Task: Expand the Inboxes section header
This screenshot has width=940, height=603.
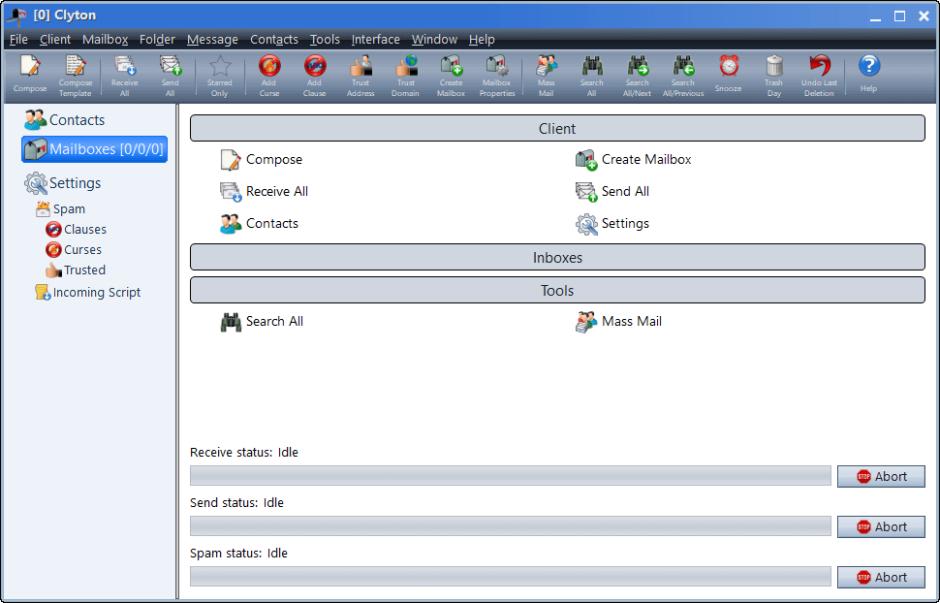Action: (557, 257)
